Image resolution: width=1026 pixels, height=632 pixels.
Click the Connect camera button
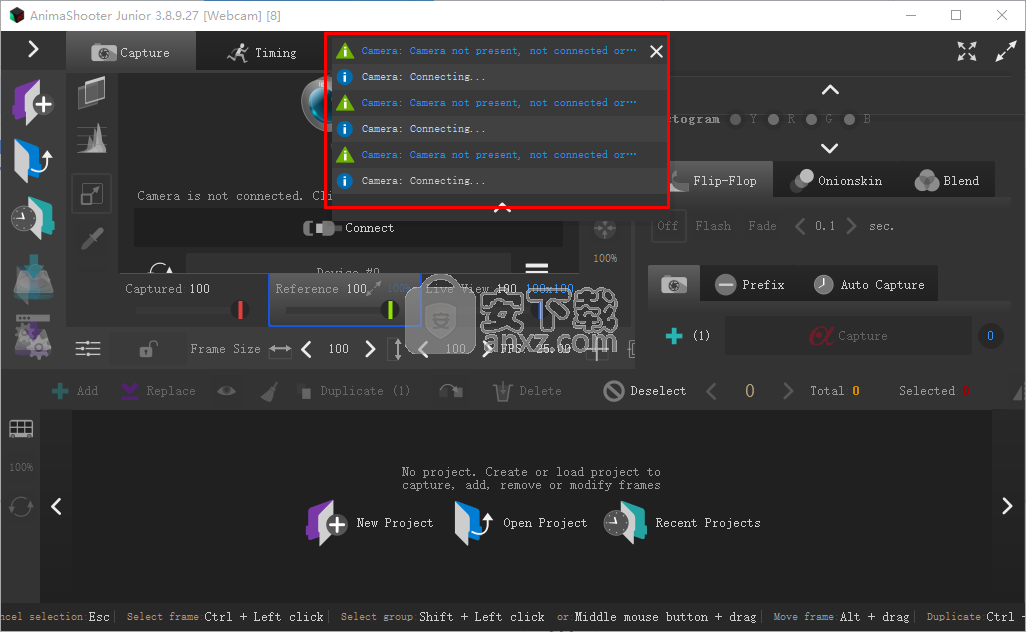348,228
